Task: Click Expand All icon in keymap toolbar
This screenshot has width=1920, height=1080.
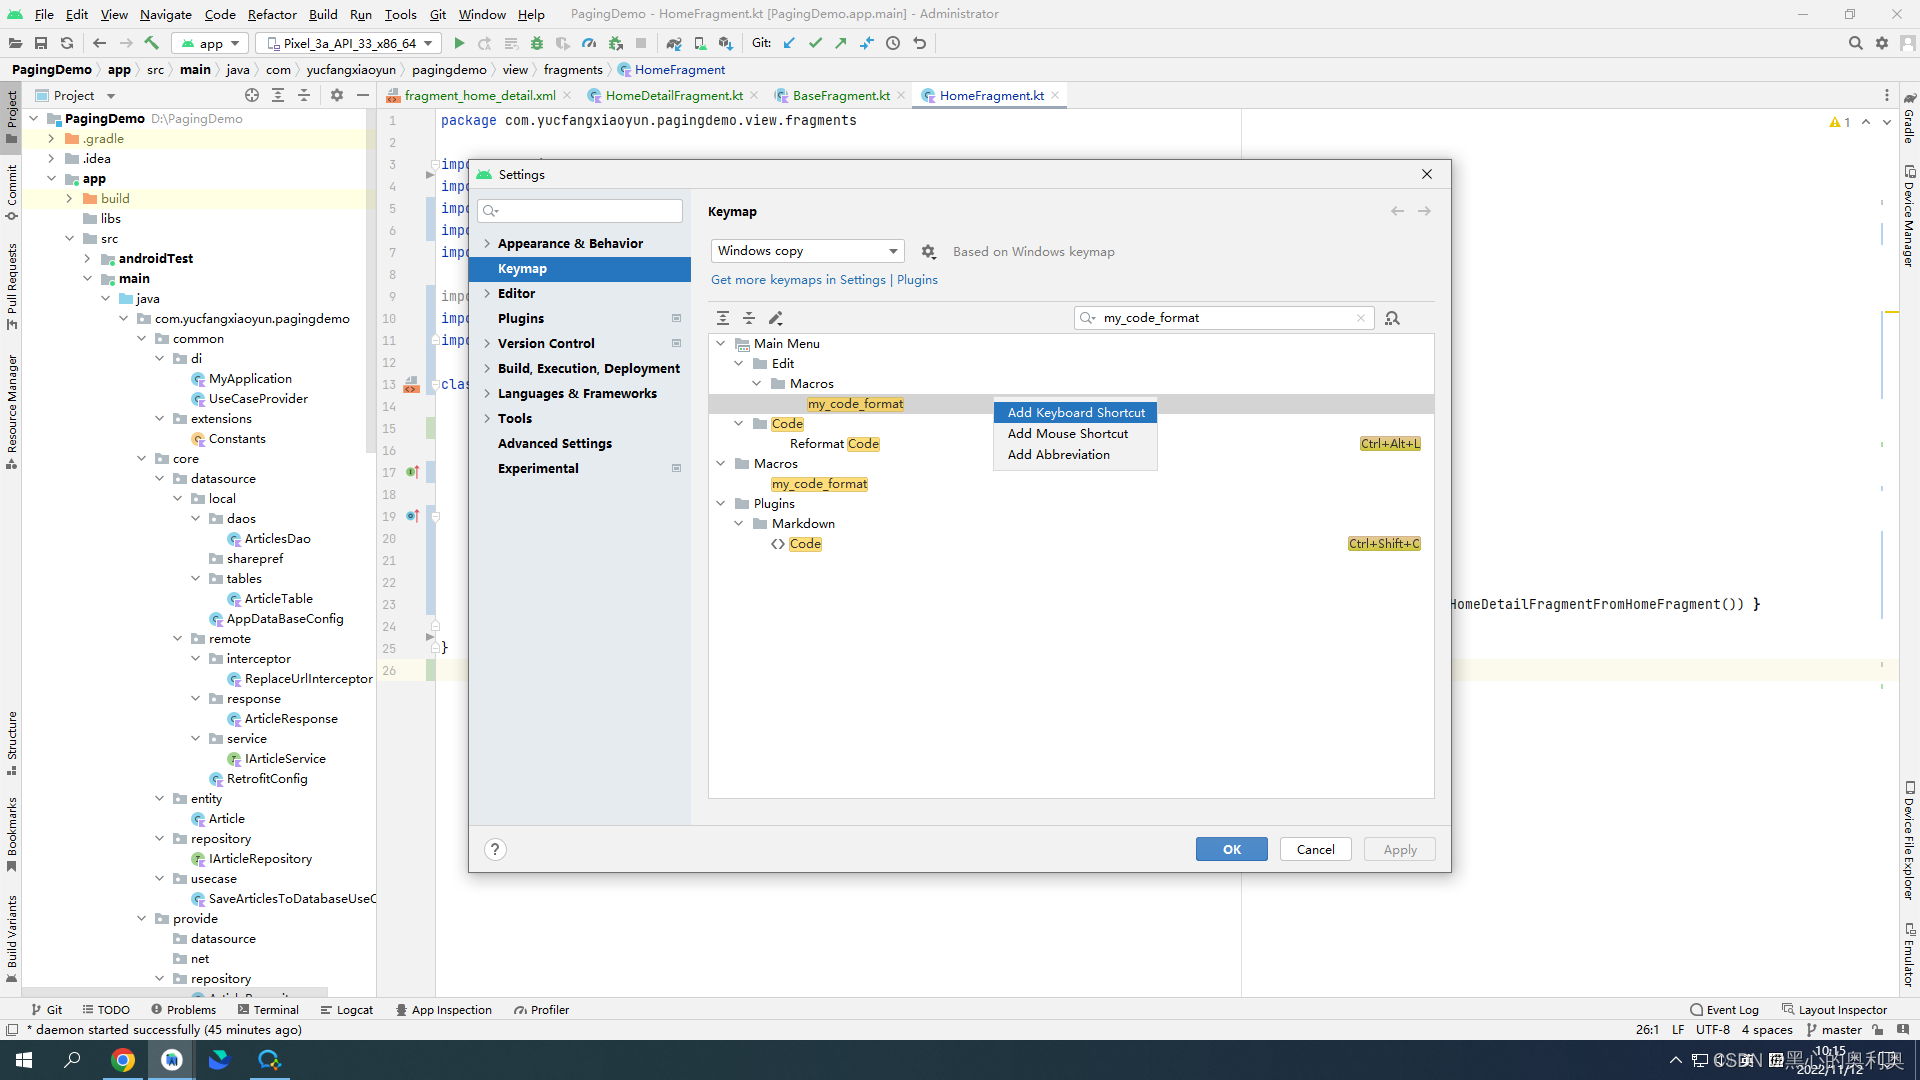Action: coord(723,318)
